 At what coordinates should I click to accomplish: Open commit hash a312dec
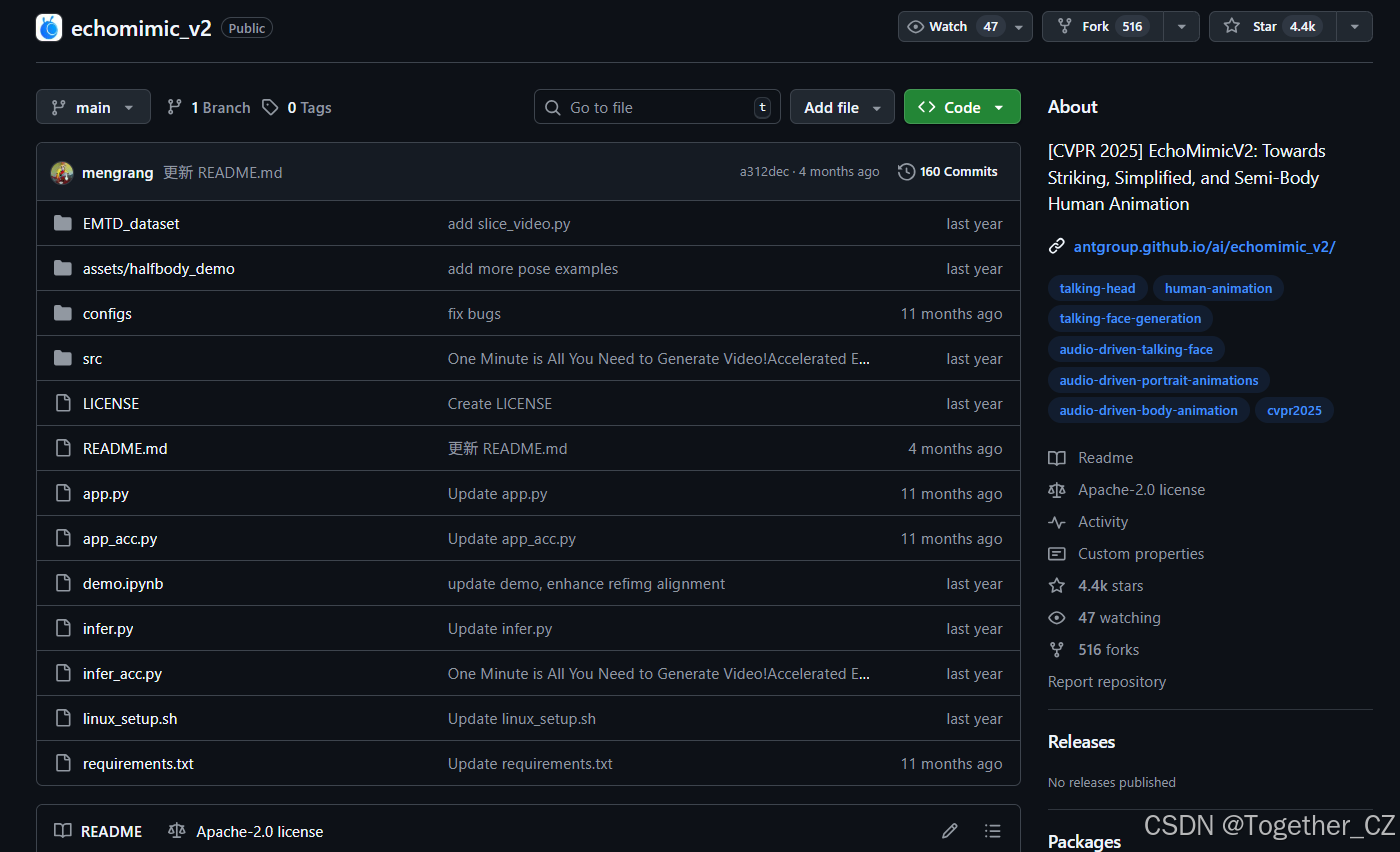pyautogui.click(x=765, y=172)
